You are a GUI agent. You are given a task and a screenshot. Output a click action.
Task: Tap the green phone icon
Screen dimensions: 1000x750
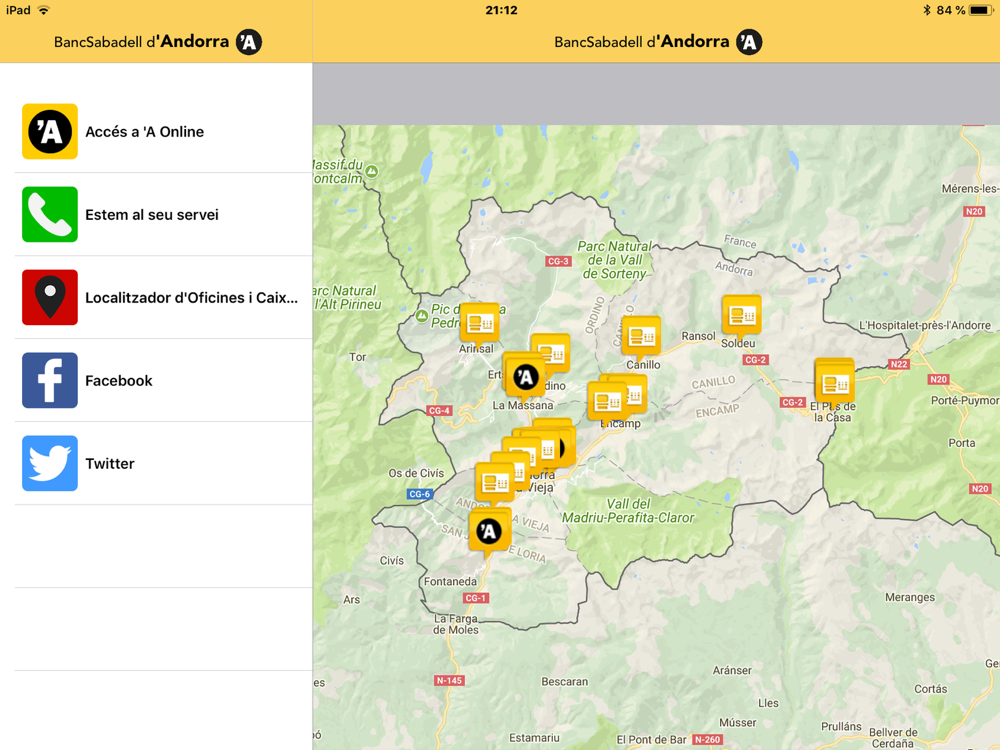[50, 214]
